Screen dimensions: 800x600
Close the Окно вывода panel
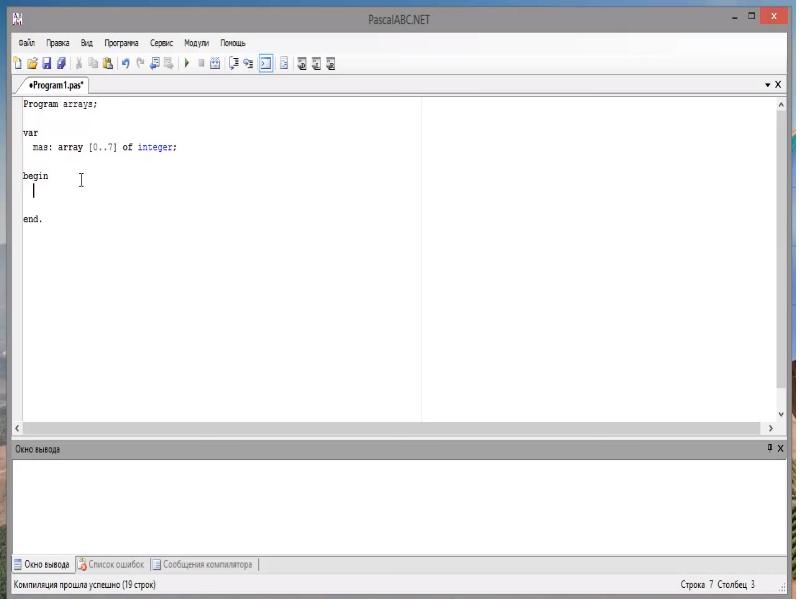click(x=780, y=448)
